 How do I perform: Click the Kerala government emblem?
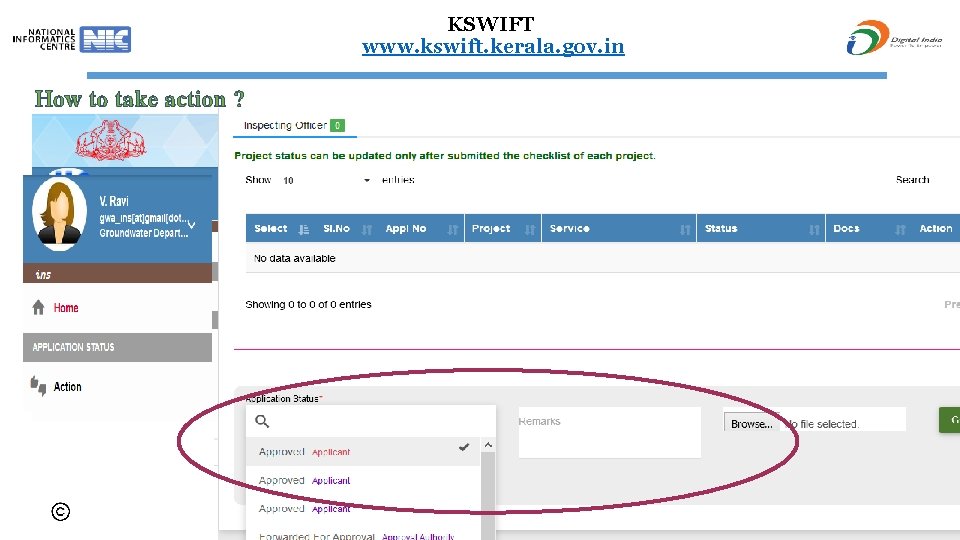[x=110, y=141]
